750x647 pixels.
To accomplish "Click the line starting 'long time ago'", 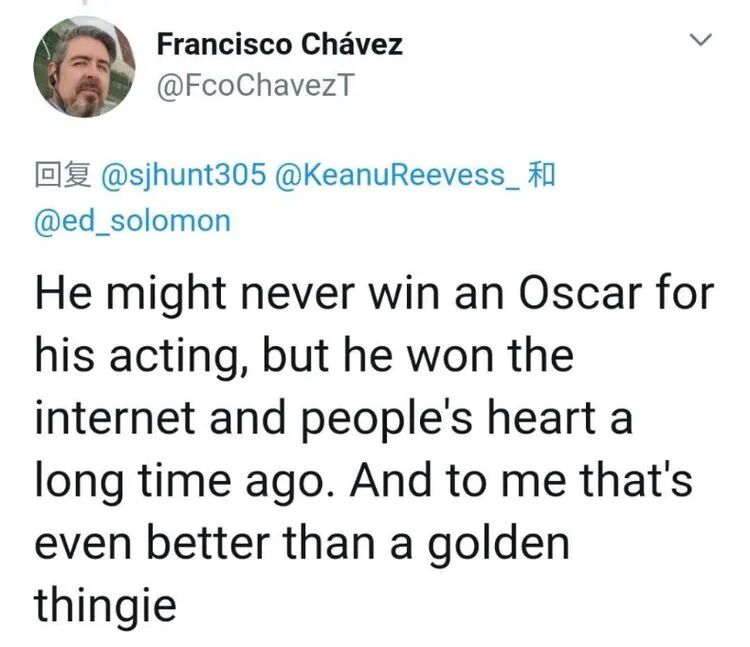I will click(364, 480).
